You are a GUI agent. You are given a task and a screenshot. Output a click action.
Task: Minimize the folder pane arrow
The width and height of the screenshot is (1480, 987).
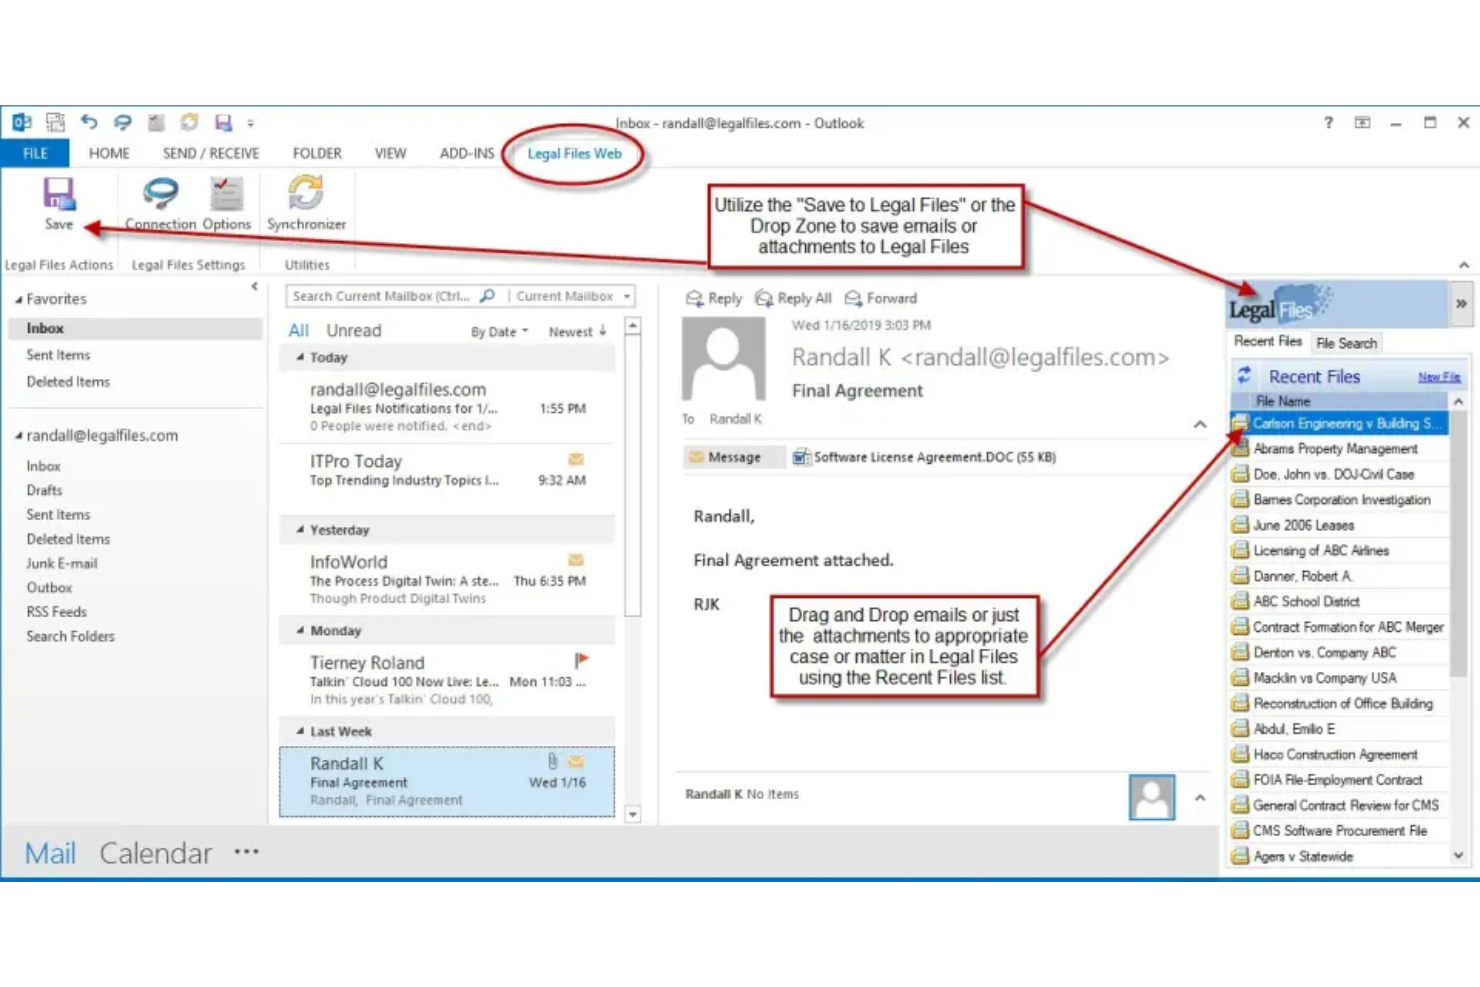pos(254,287)
